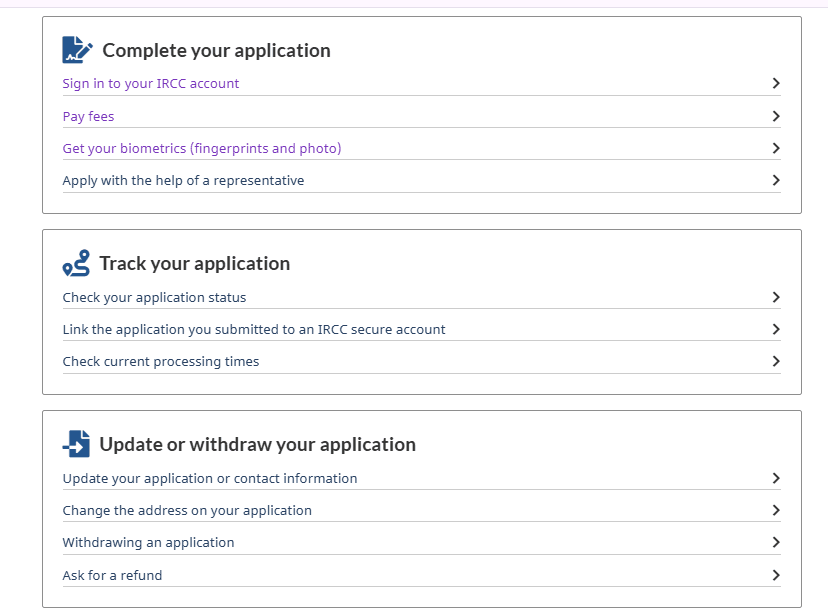Open Sign in to your IRCC account link
This screenshot has height=613, width=828.
click(150, 83)
